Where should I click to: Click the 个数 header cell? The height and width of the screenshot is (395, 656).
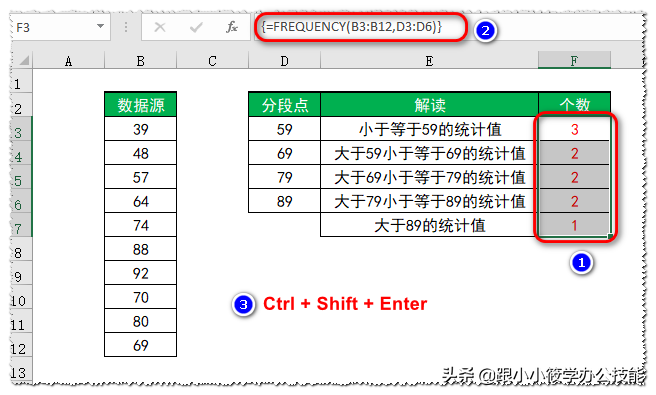point(574,105)
